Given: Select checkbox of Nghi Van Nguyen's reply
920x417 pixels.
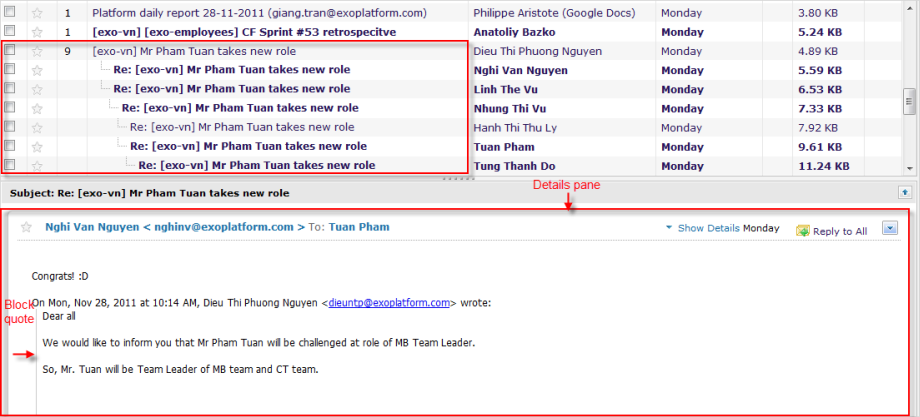Looking at the screenshot, I should [9, 69].
